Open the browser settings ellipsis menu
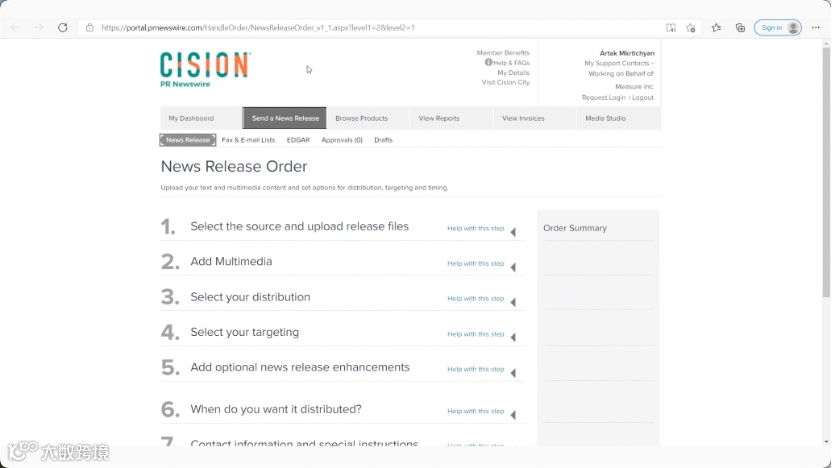This screenshot has height=468, width=832. [x=816, y=28]
